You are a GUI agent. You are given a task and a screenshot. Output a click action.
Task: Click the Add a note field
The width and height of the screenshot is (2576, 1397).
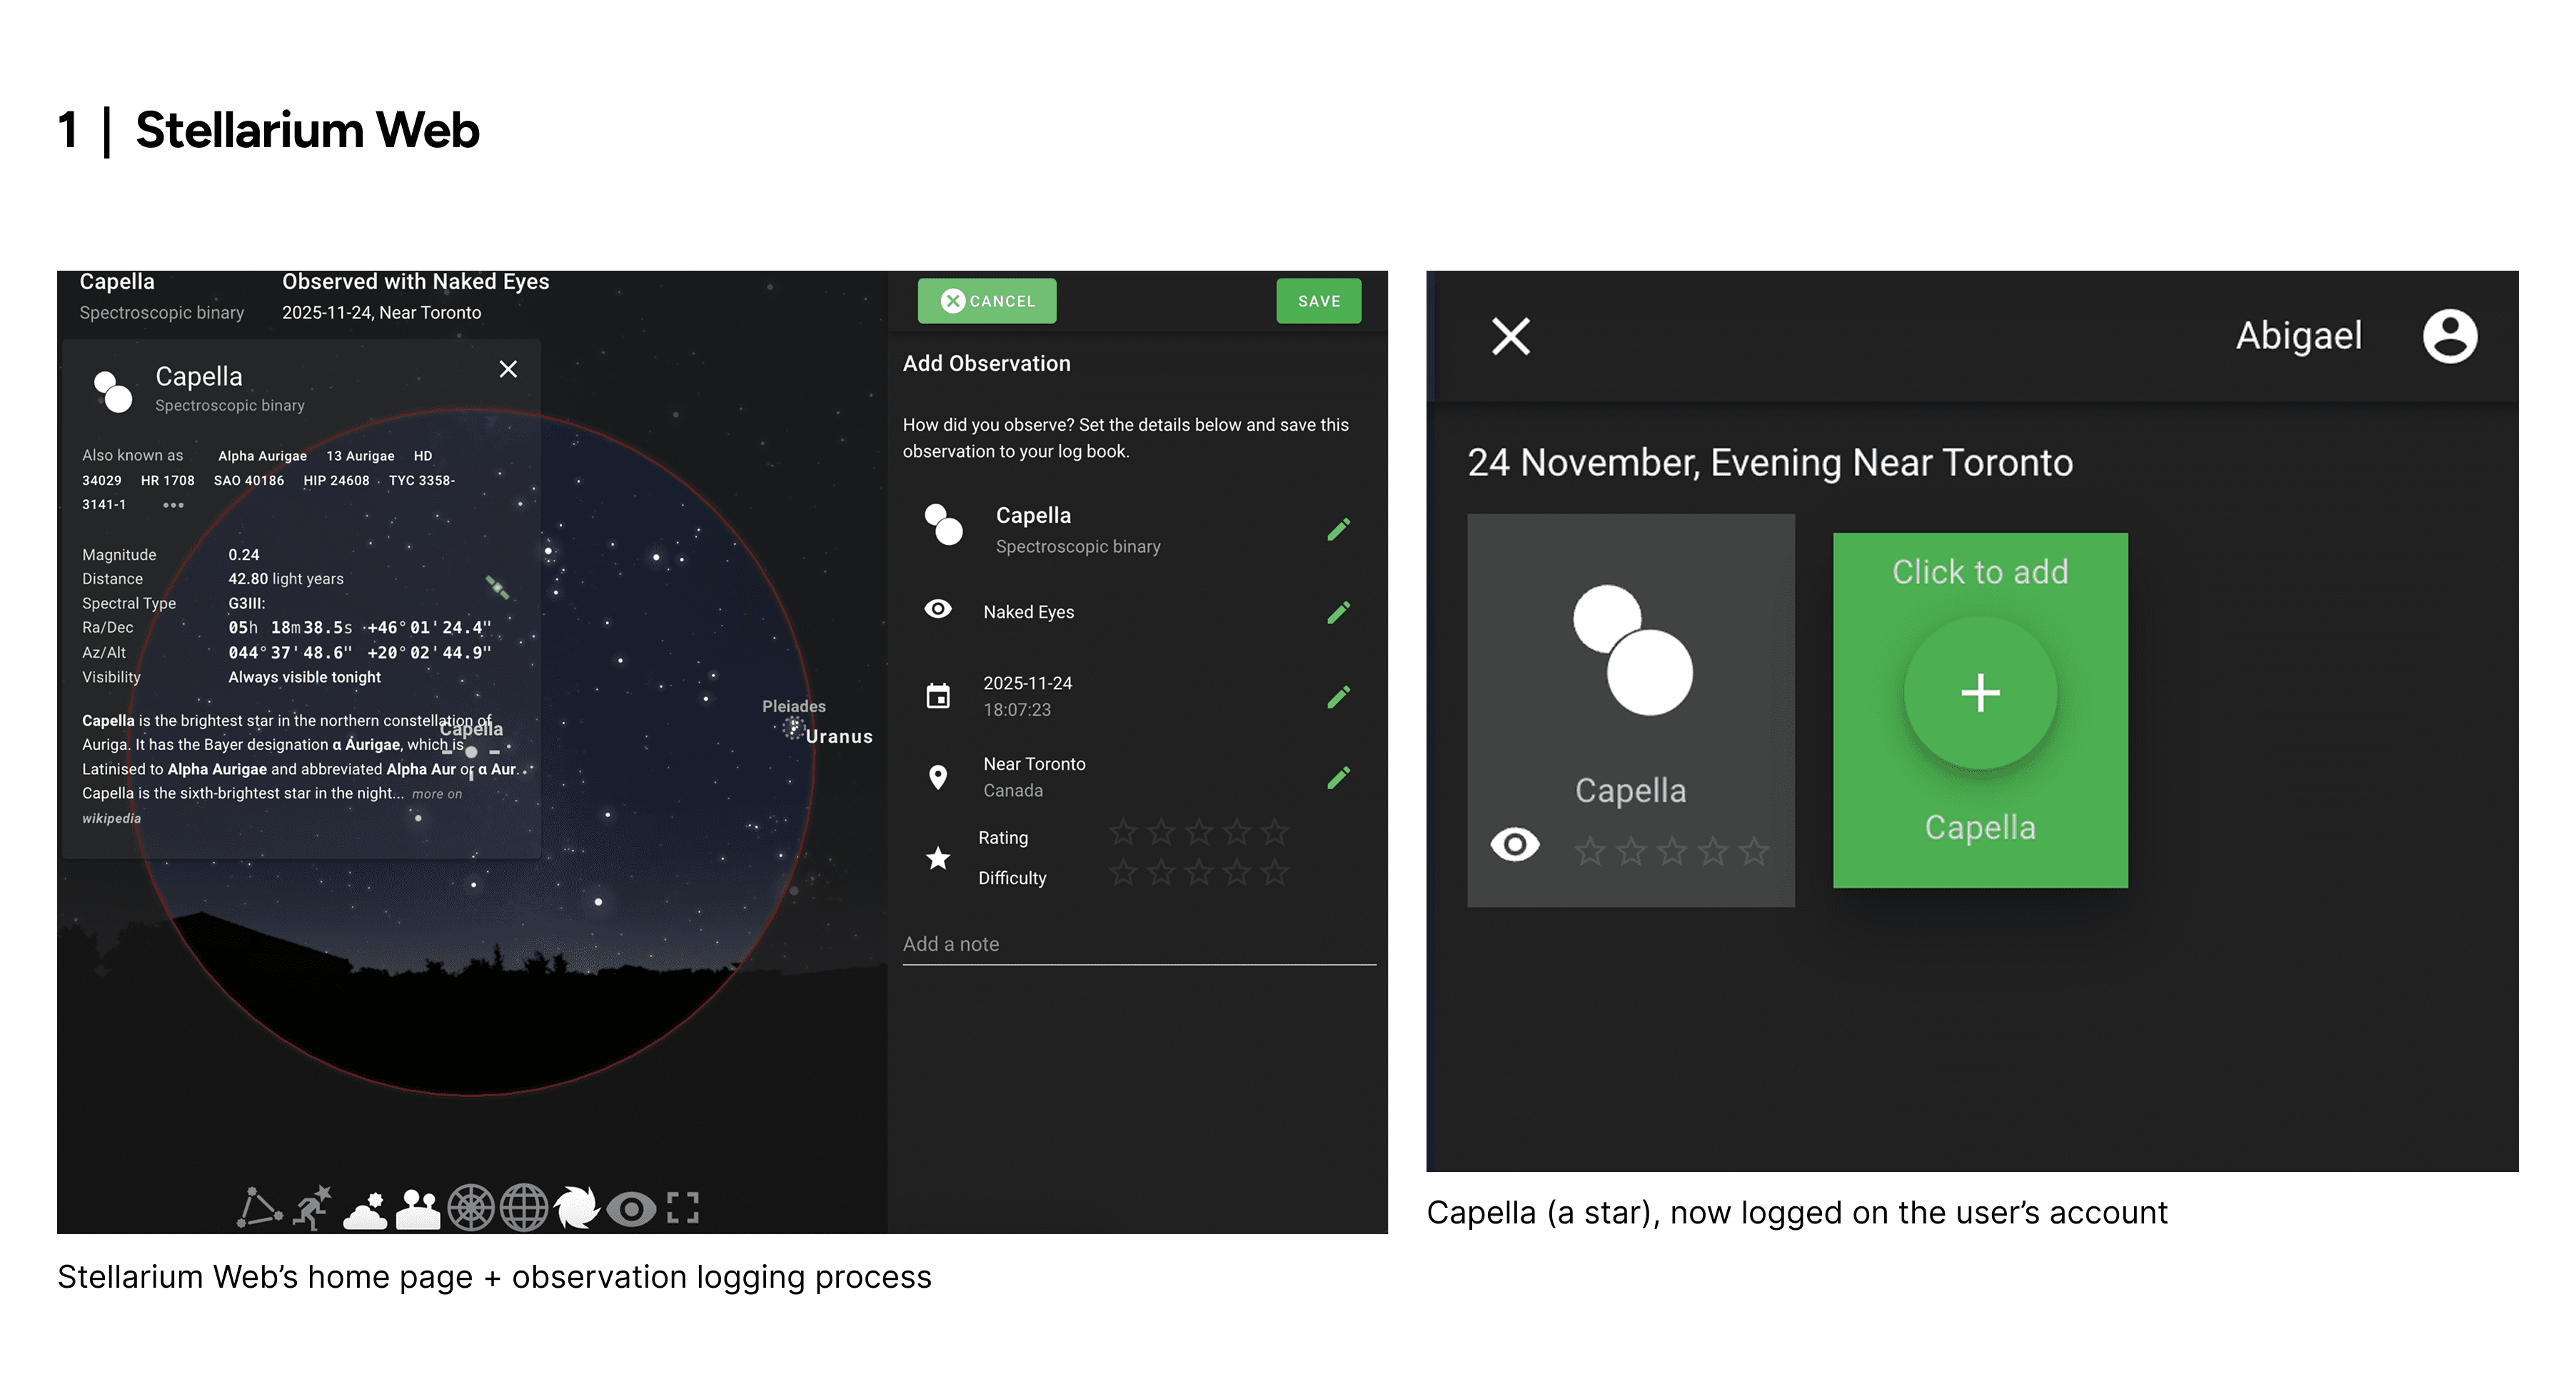[x=1139, y=944]
